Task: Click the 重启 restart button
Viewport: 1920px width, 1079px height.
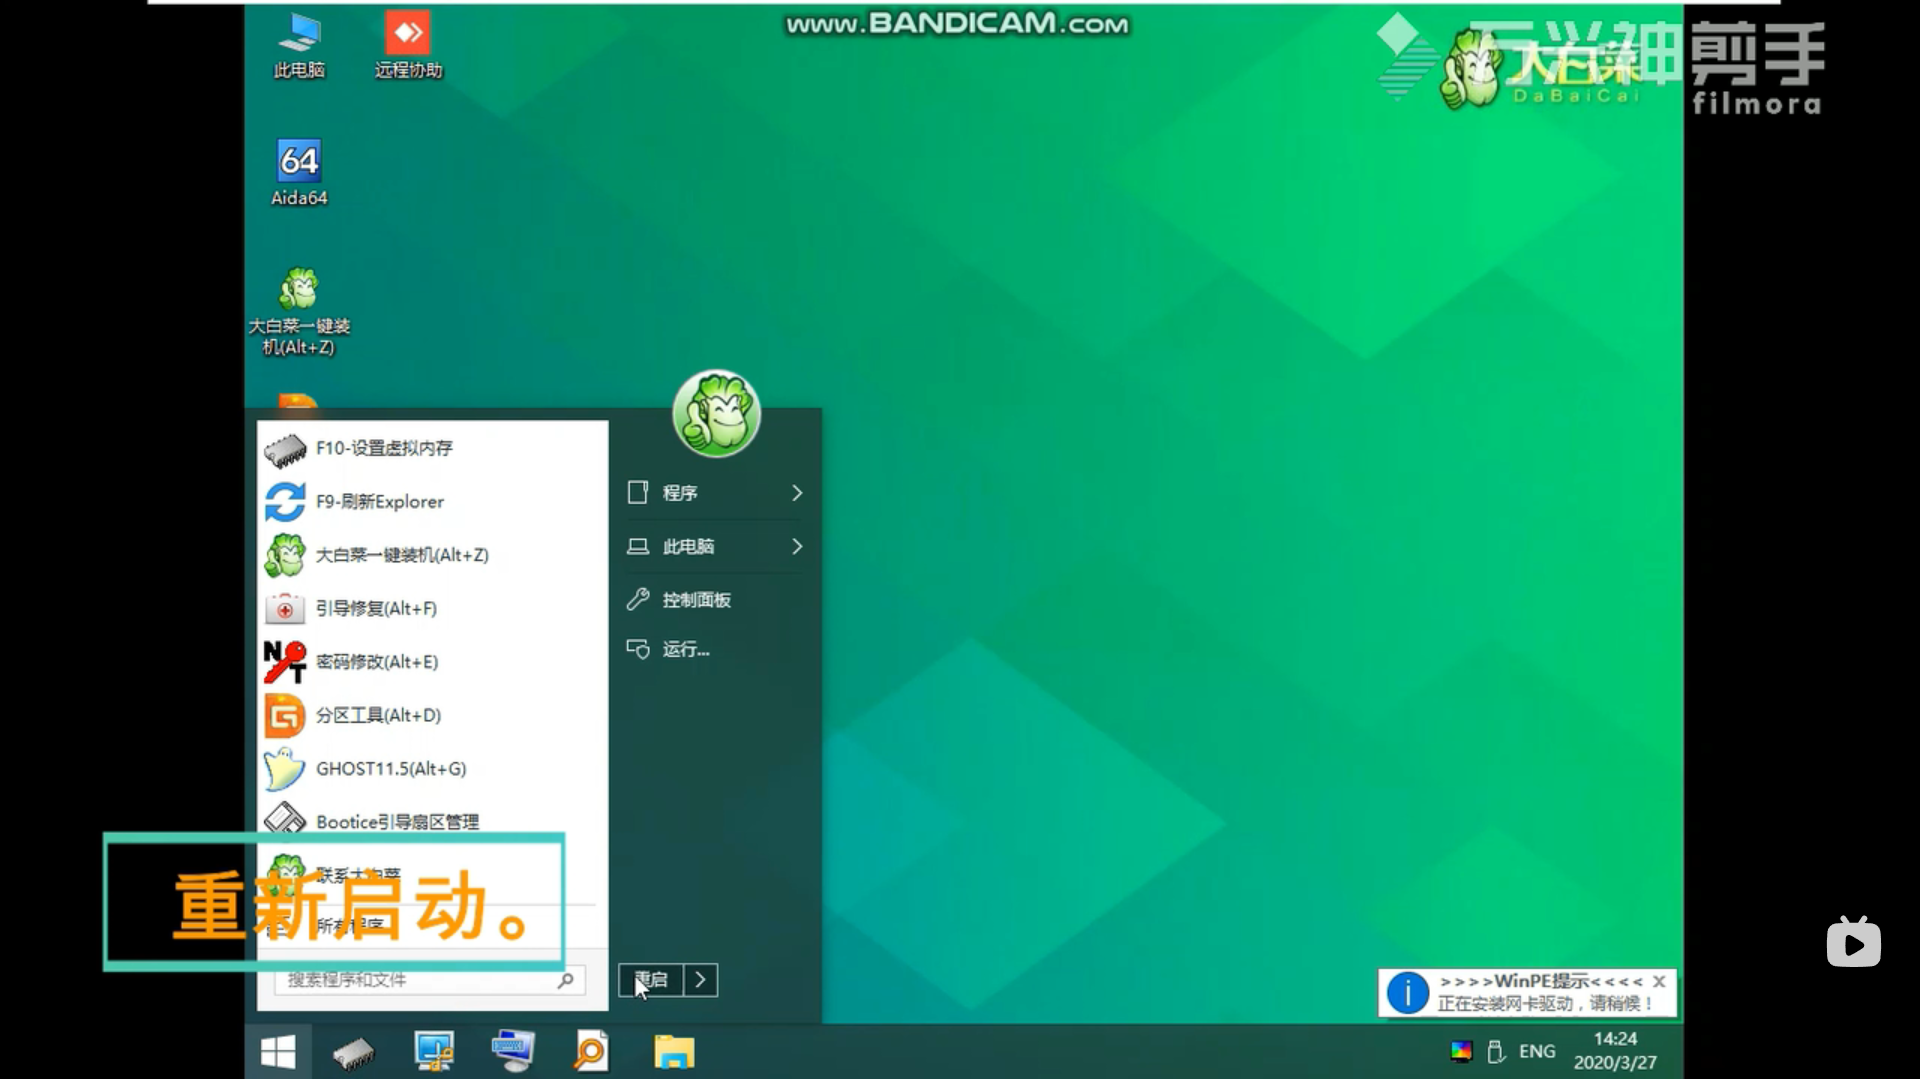Action: click(652, 980)
